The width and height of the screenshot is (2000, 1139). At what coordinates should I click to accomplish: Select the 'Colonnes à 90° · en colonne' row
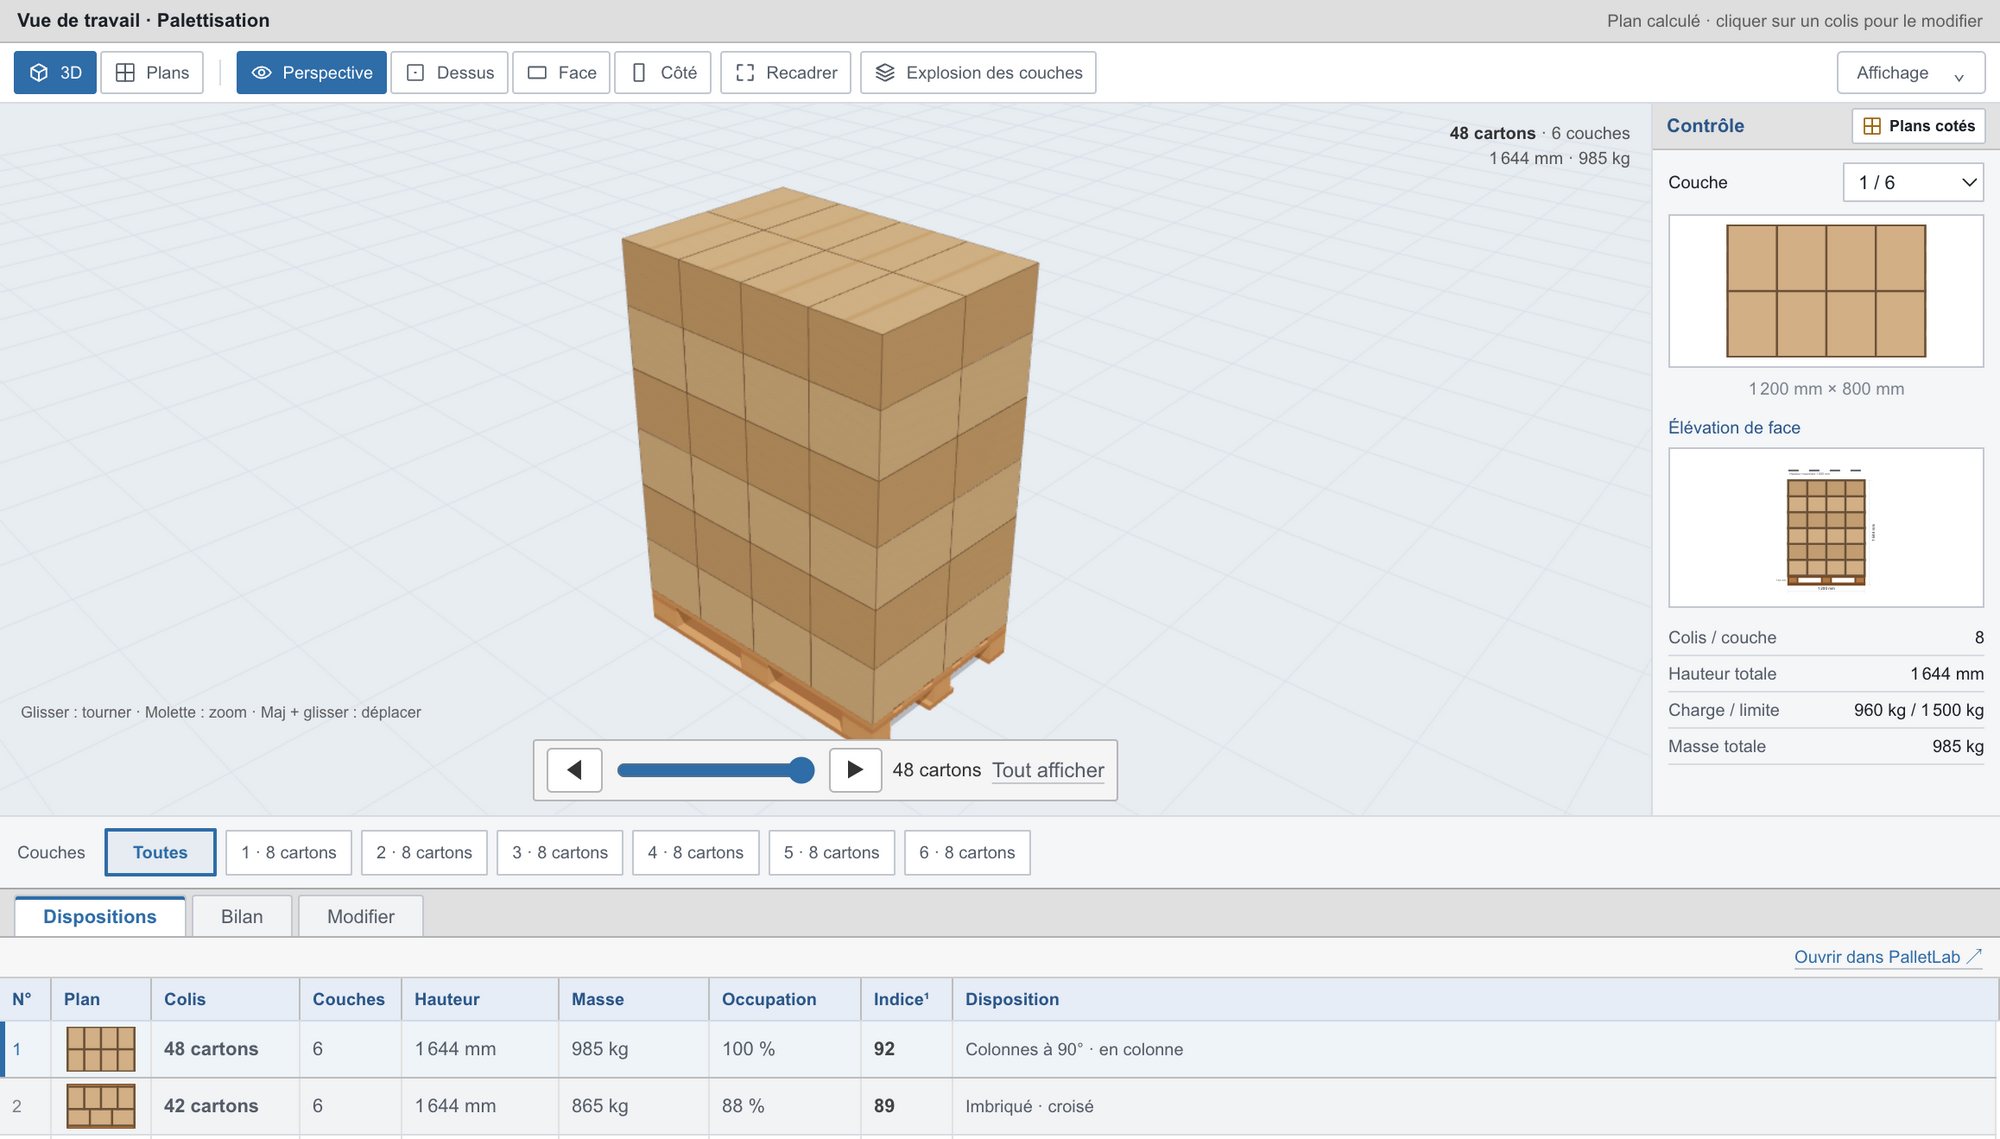[1000, 1049]
